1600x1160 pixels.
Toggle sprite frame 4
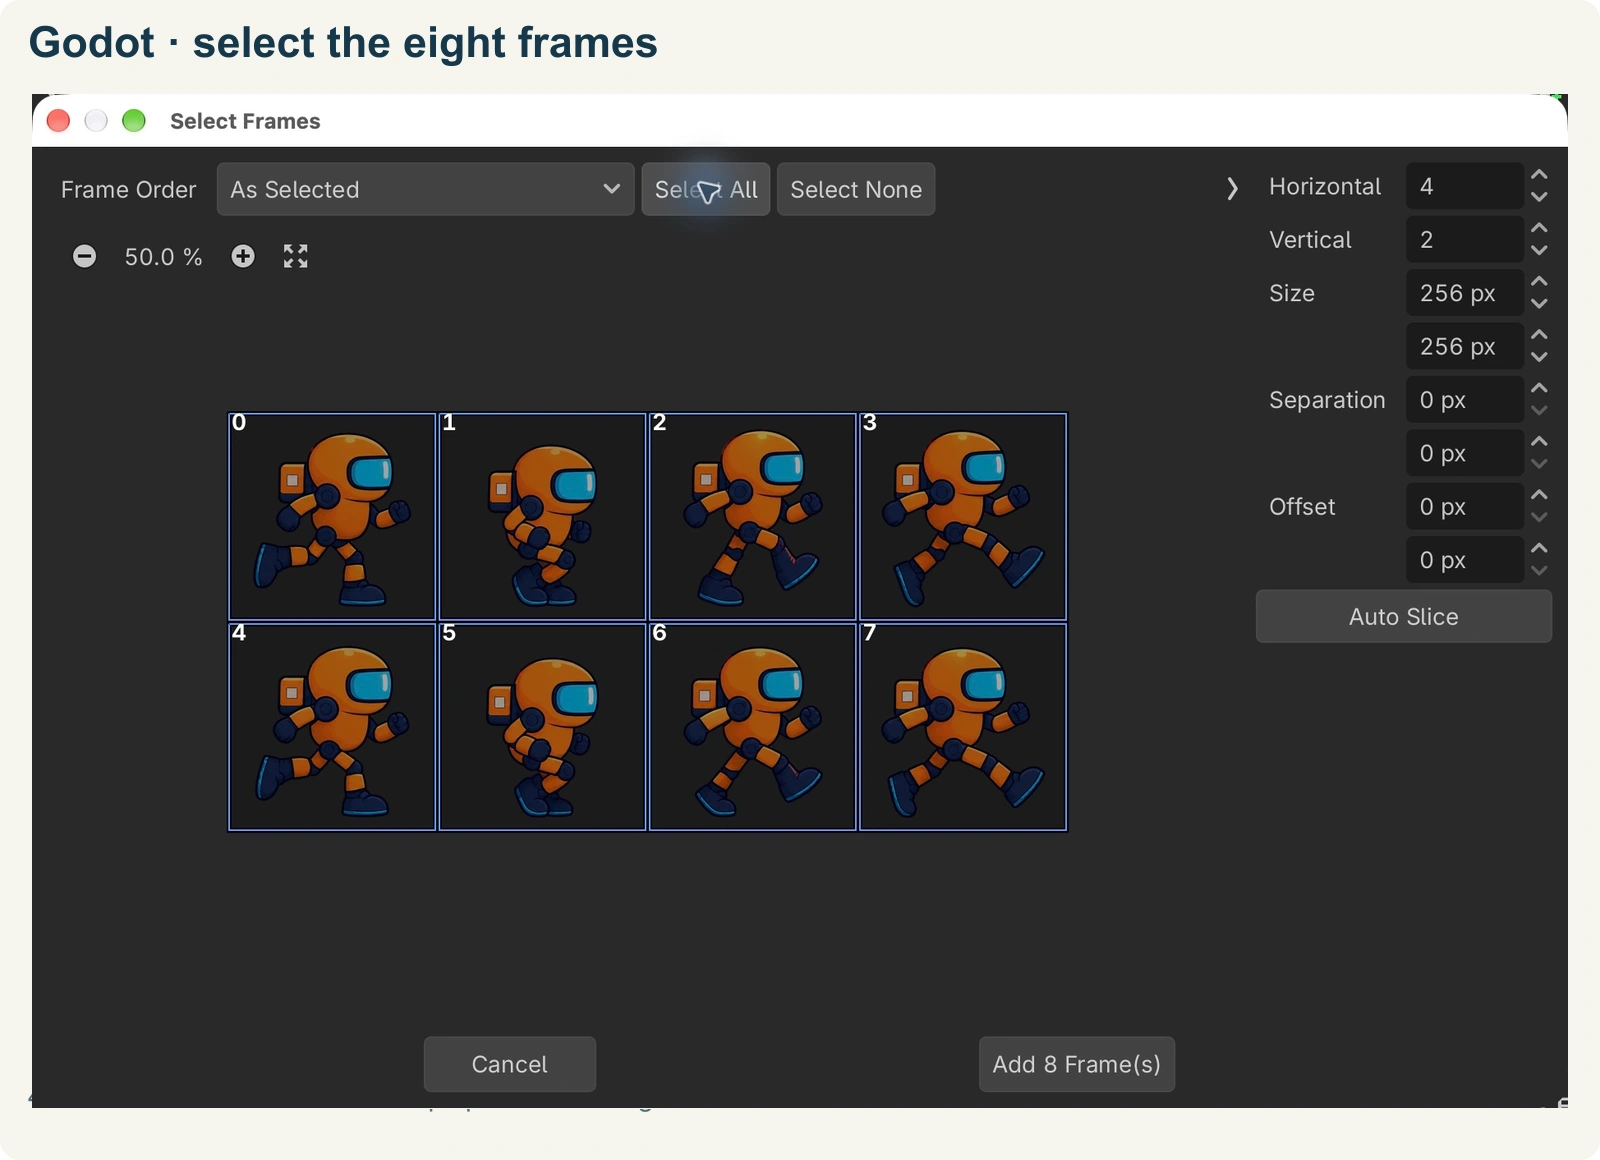tap(332, 727)
